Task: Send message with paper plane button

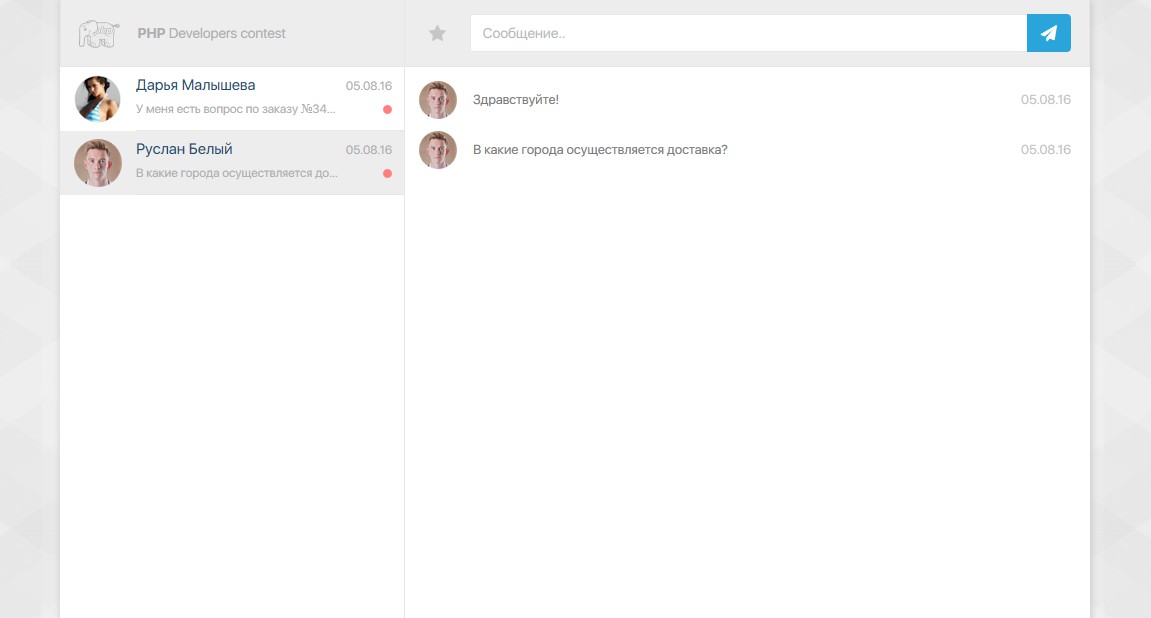Action: pyautogui.click(x=1048, y=33)
